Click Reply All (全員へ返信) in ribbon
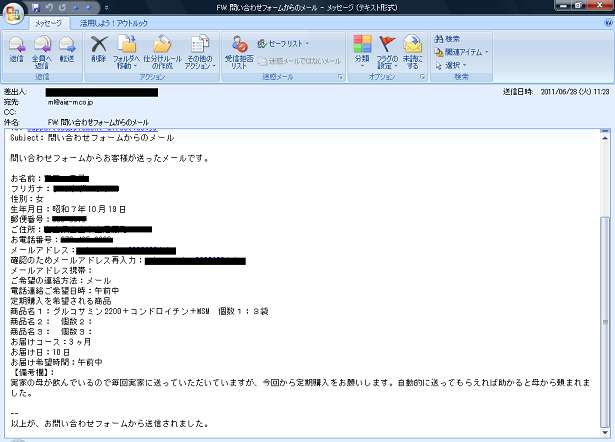The height and width of the screenshot is (442, 615). click(42, 48)
